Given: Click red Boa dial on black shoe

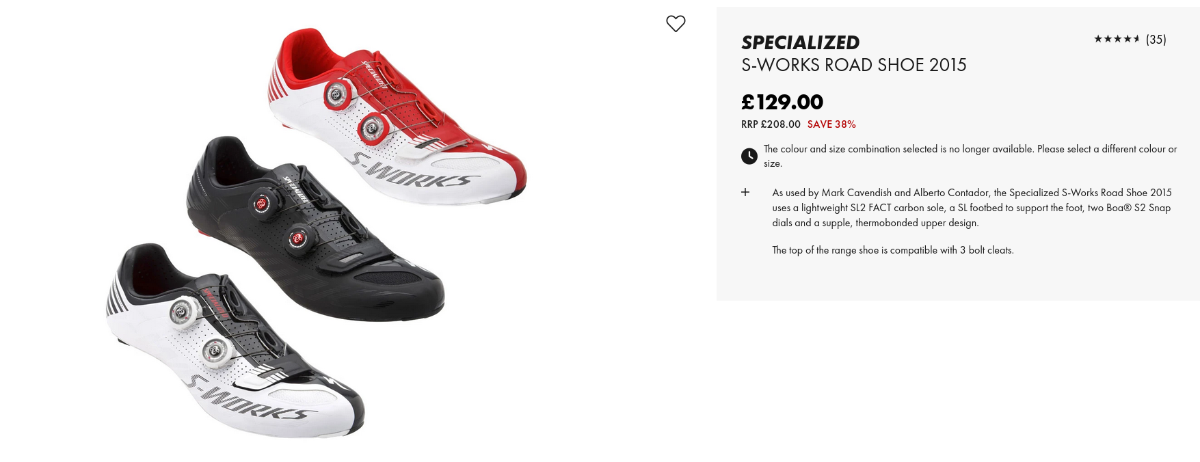Looking at the screenshot, I should point(263,204).
